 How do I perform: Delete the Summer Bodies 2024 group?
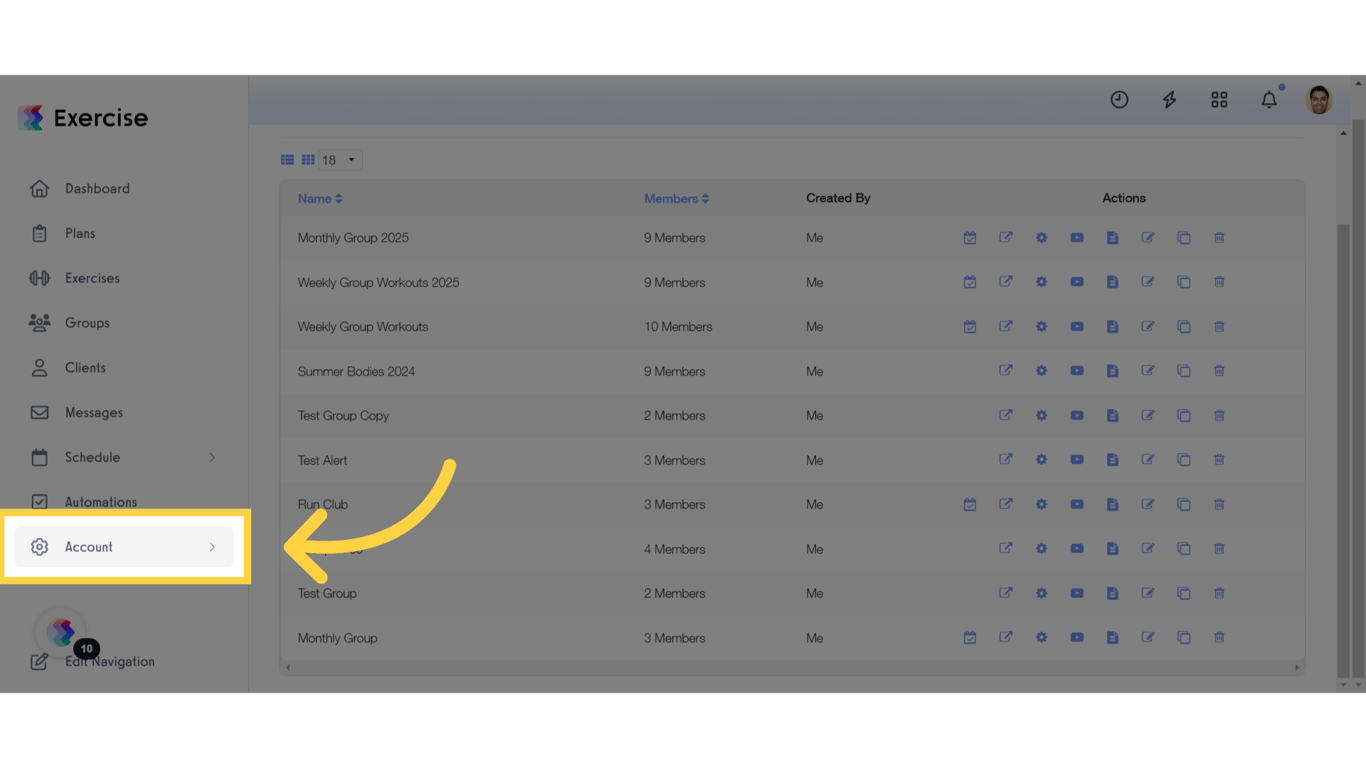coord(1219,371)
